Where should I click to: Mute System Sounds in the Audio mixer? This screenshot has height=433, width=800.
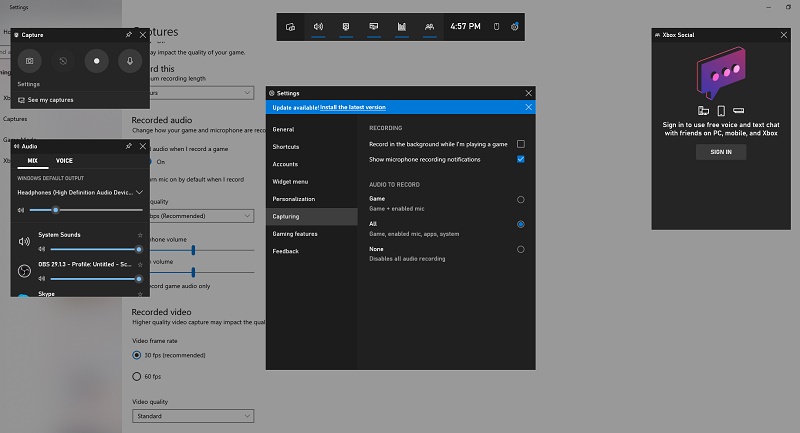(42, 249)
